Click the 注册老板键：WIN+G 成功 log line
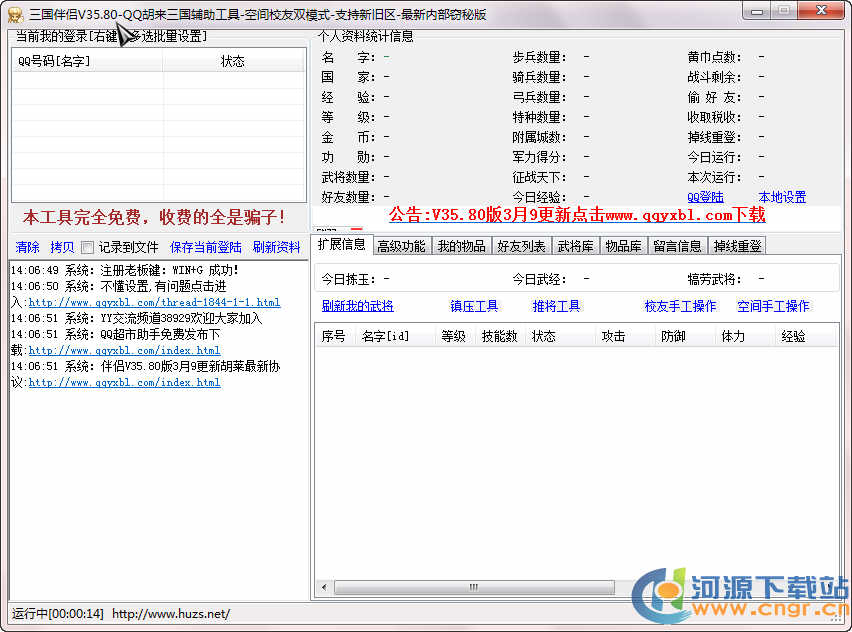This screenshot has width=852, height=632. pyautogui.click(x=124, y=271)
